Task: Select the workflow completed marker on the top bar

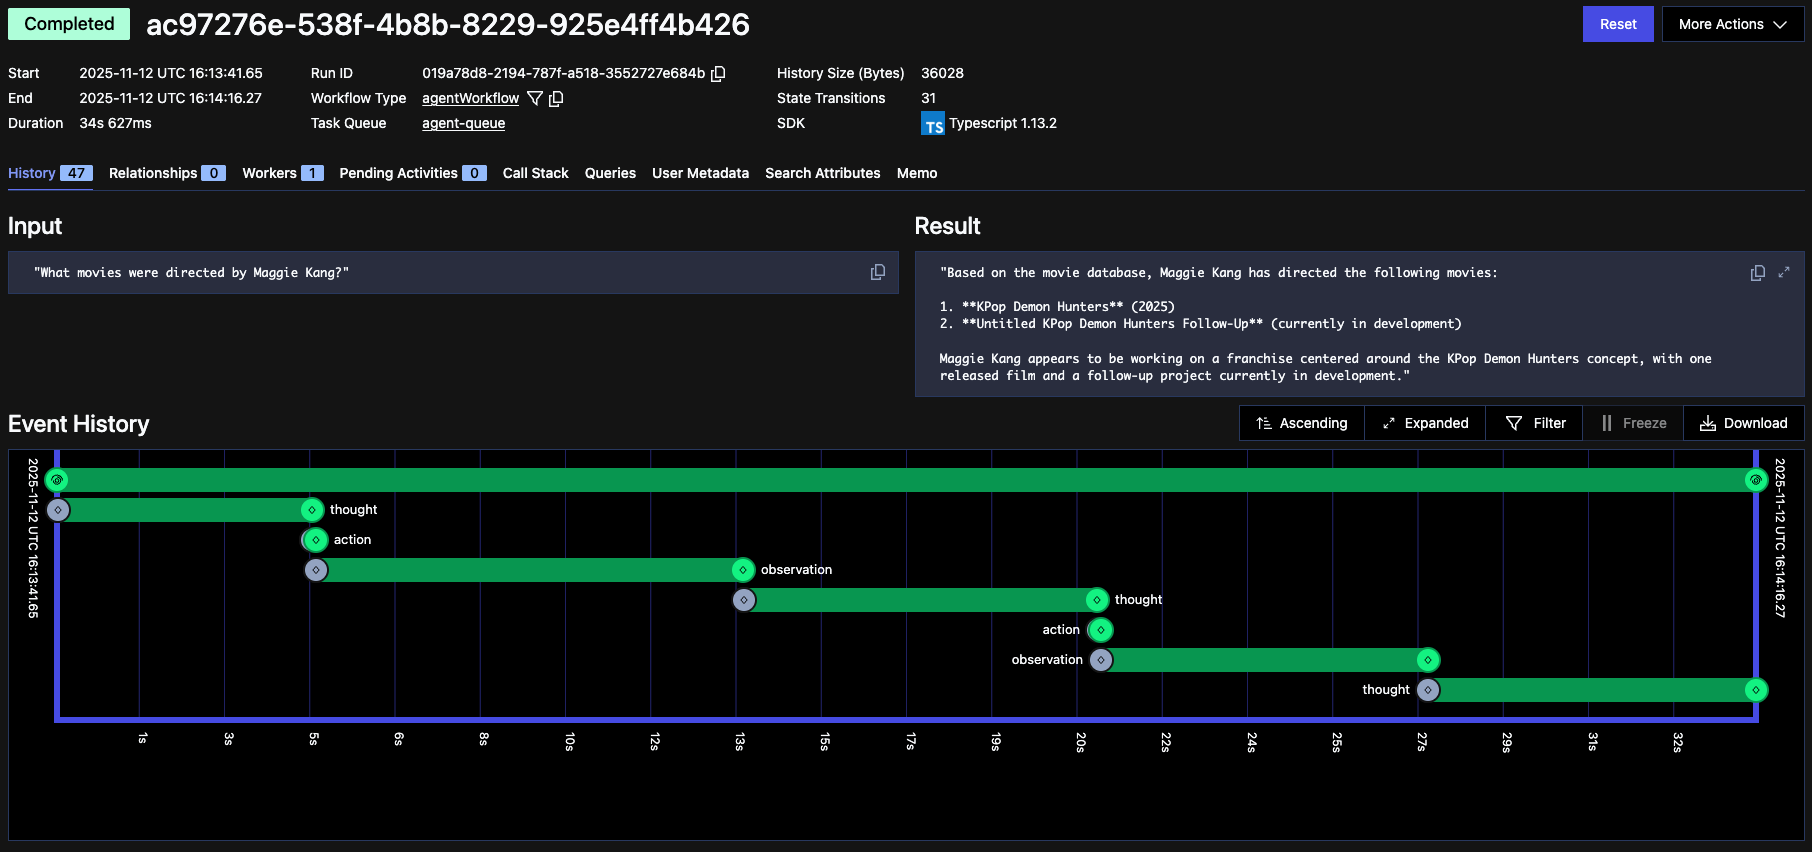Action: point(1756,480)
